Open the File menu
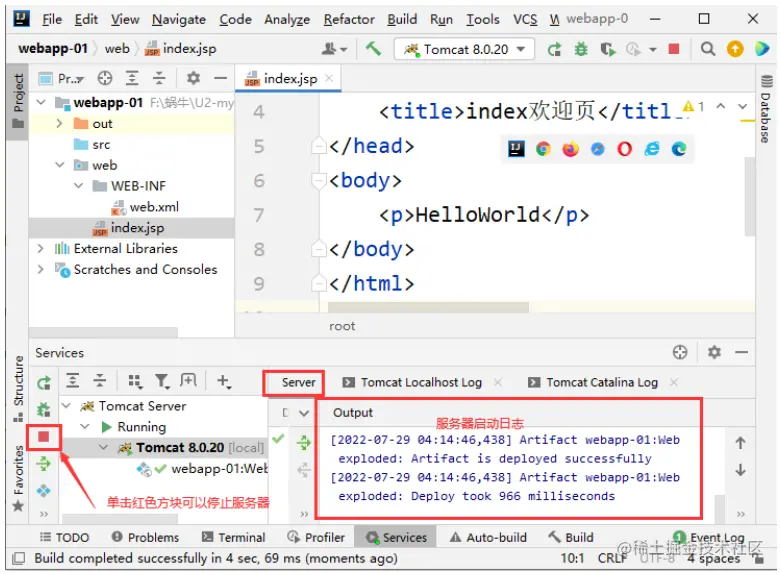This screenshot has height=574, width=780. [52, 19]
